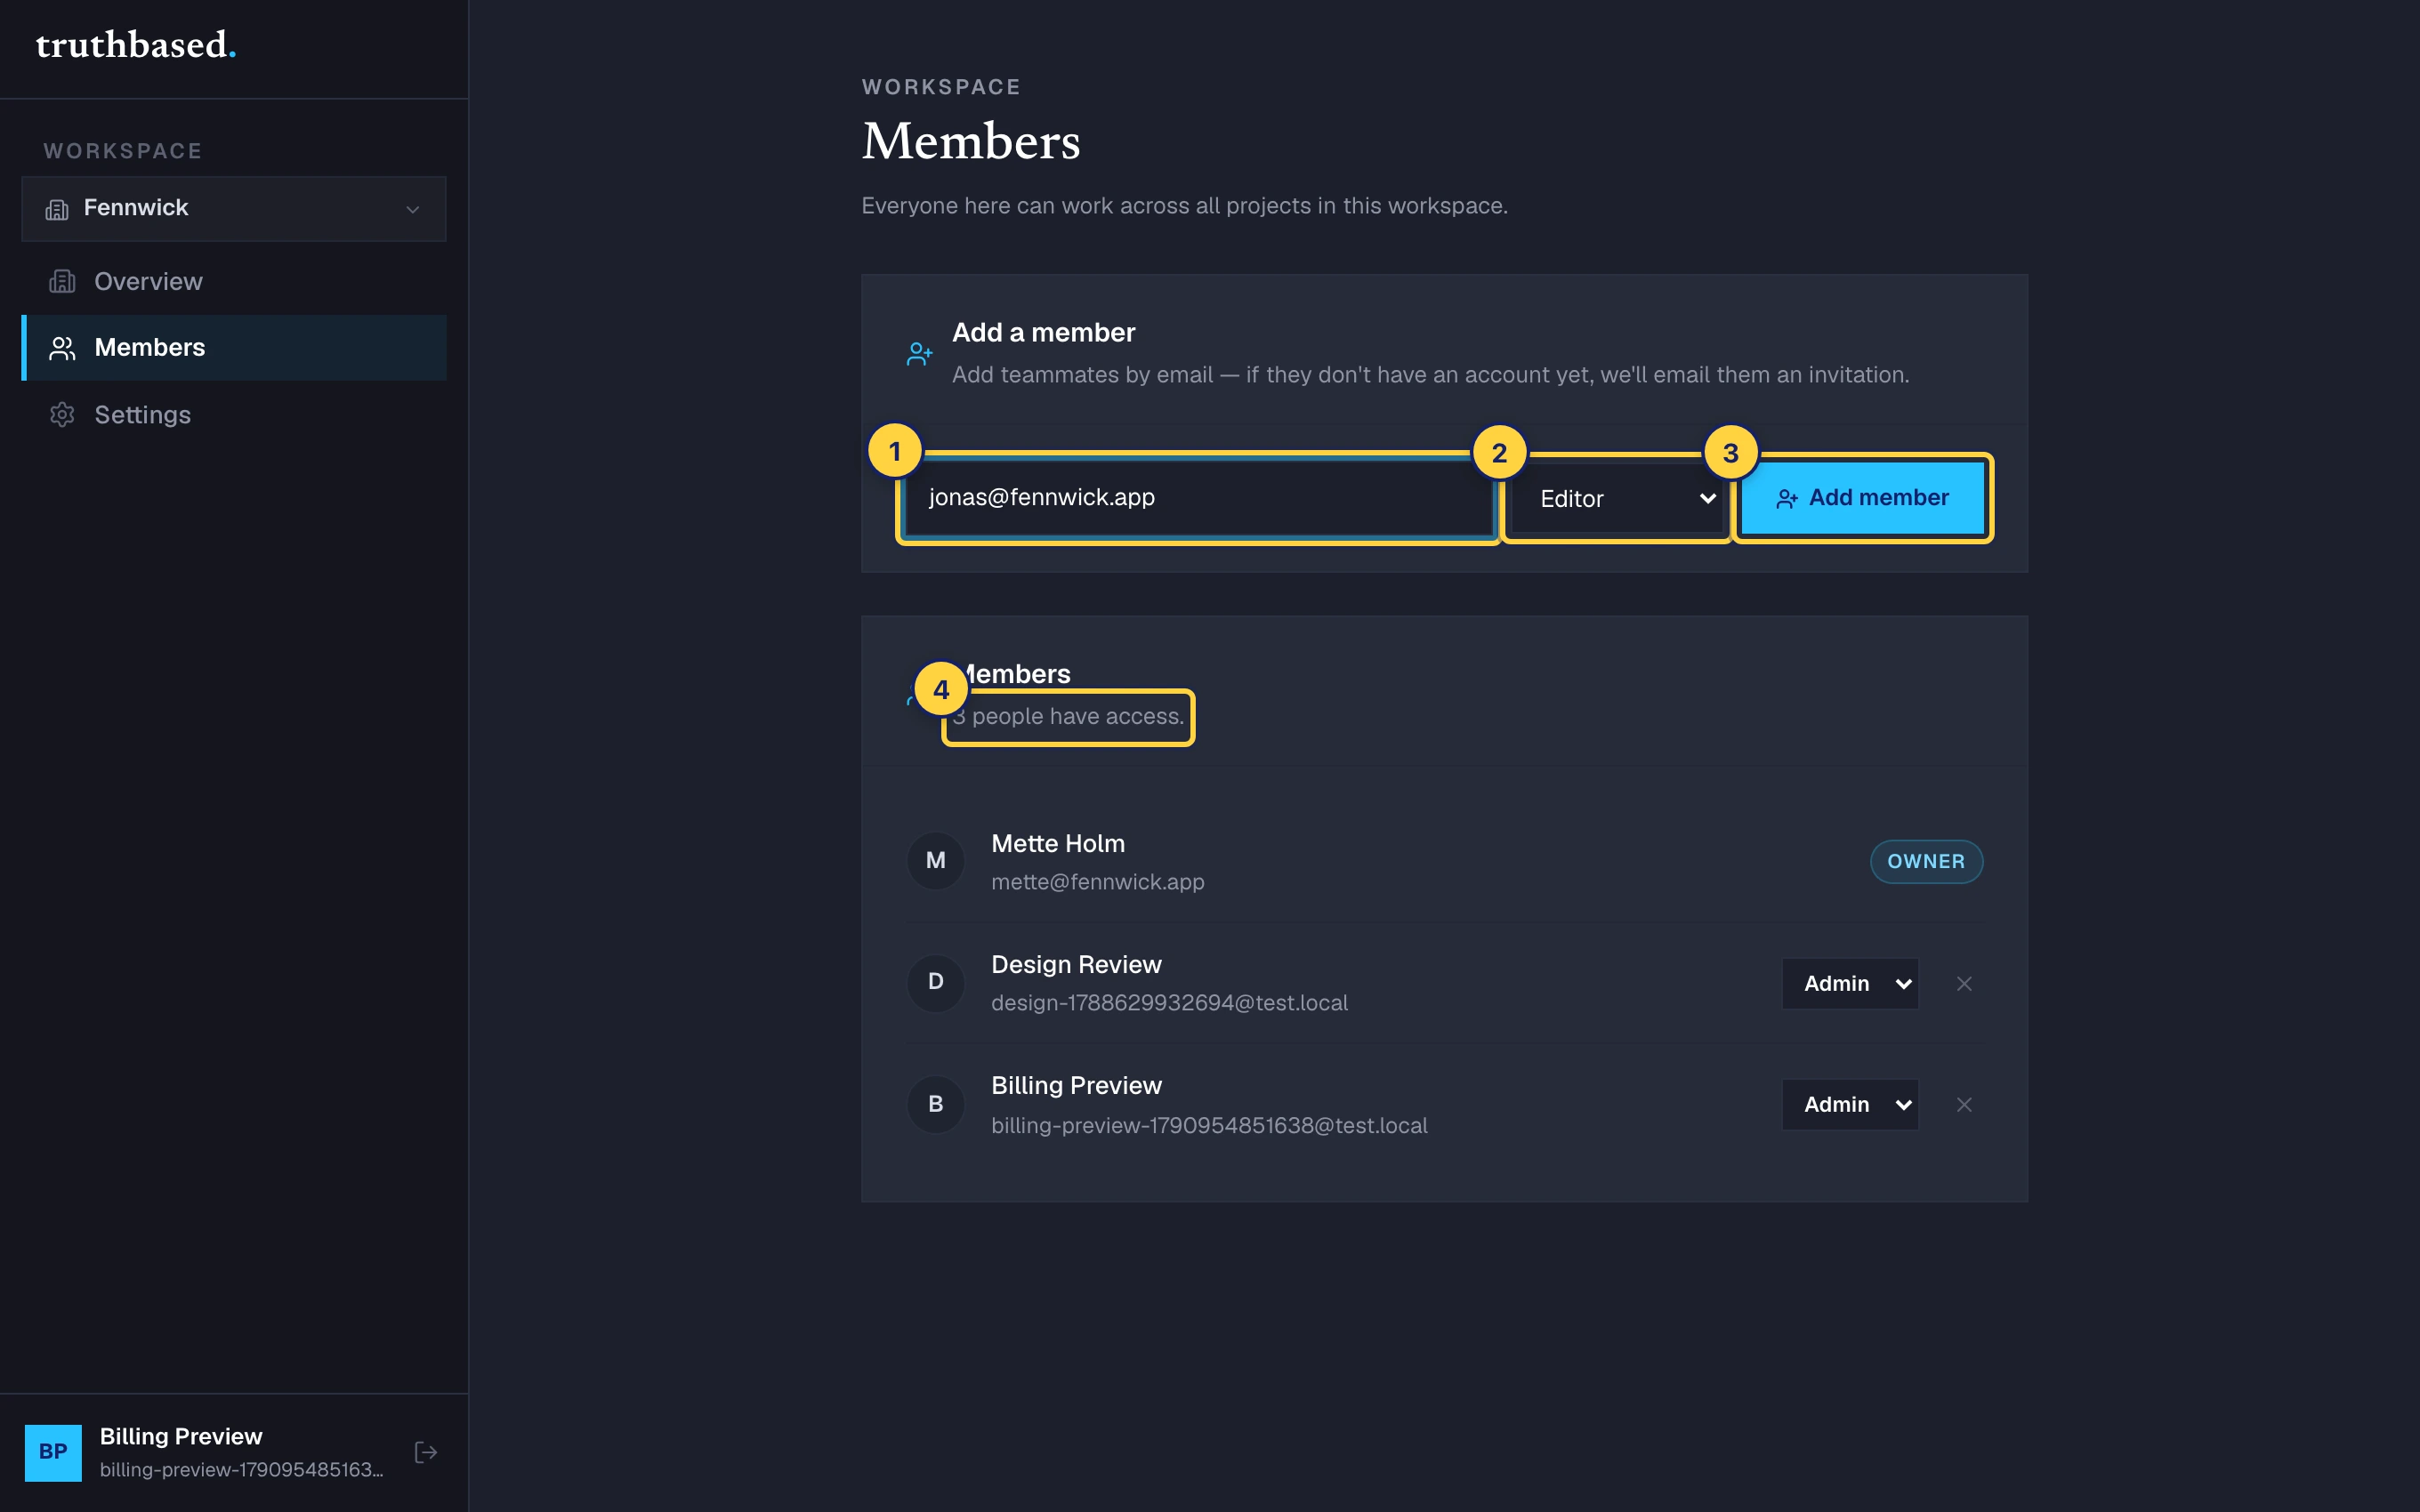
Task: Open workspace Settings
Action: tap(234, 414)
